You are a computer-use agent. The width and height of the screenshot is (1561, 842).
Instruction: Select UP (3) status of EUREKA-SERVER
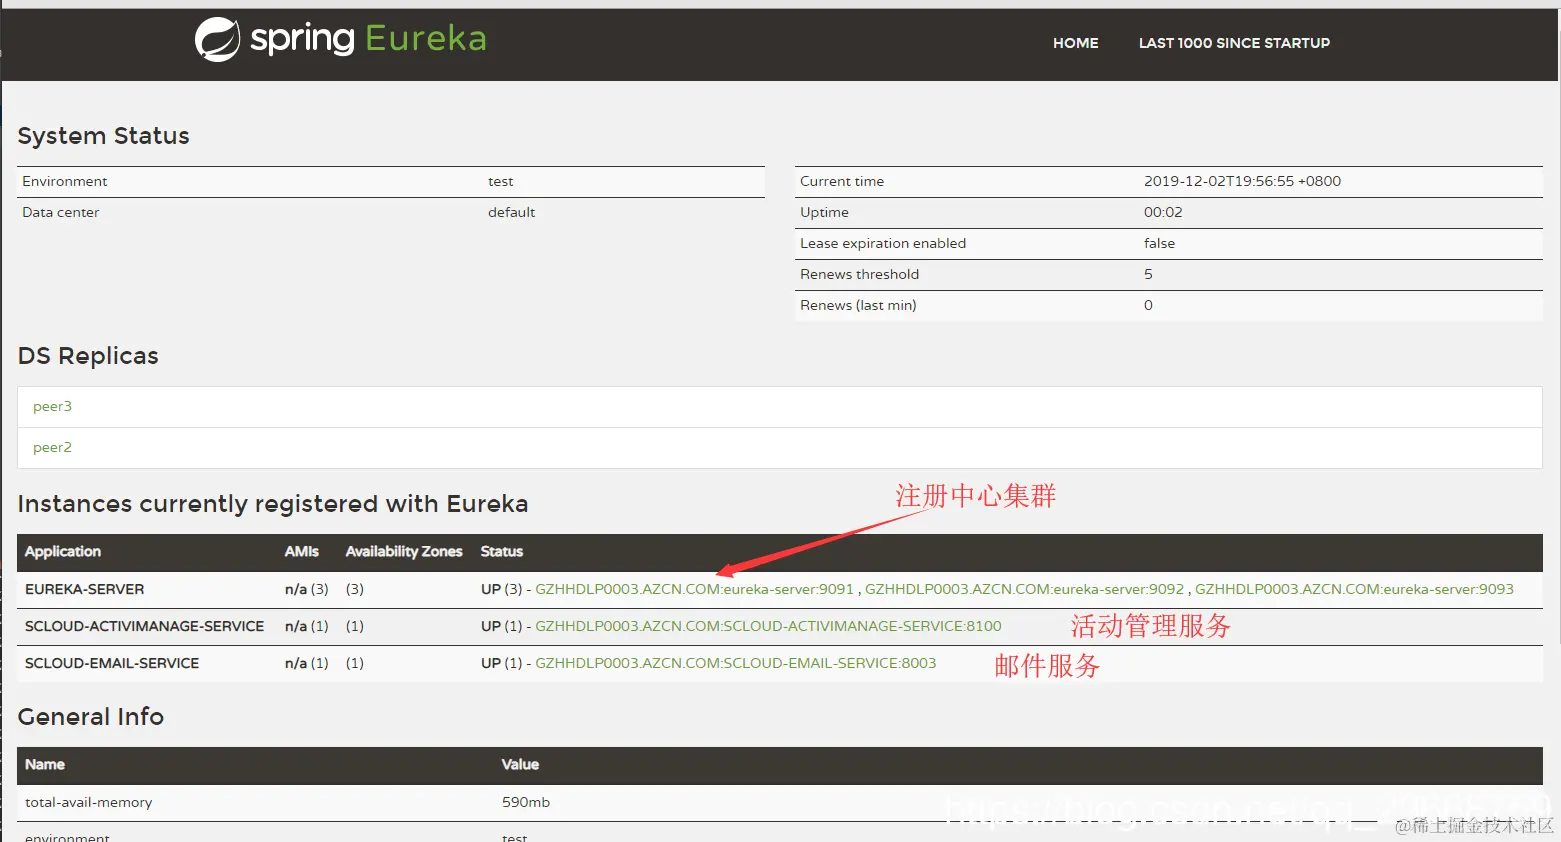[x=501, y=589]
